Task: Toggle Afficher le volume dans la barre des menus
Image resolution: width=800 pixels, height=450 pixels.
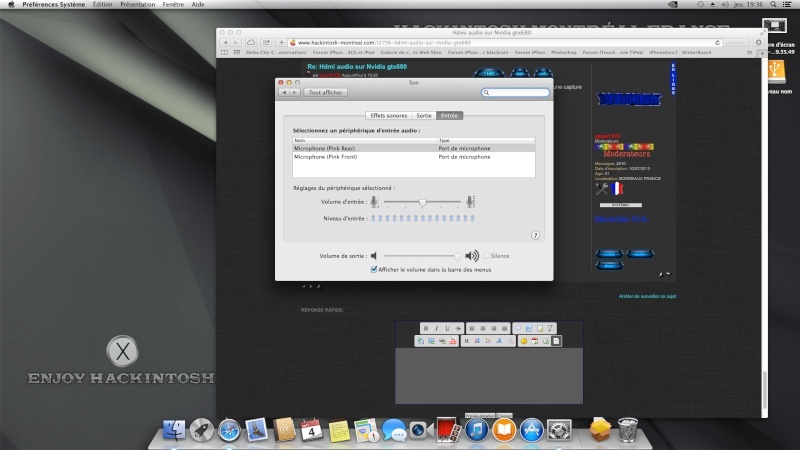Action: (x=373, y=269)
